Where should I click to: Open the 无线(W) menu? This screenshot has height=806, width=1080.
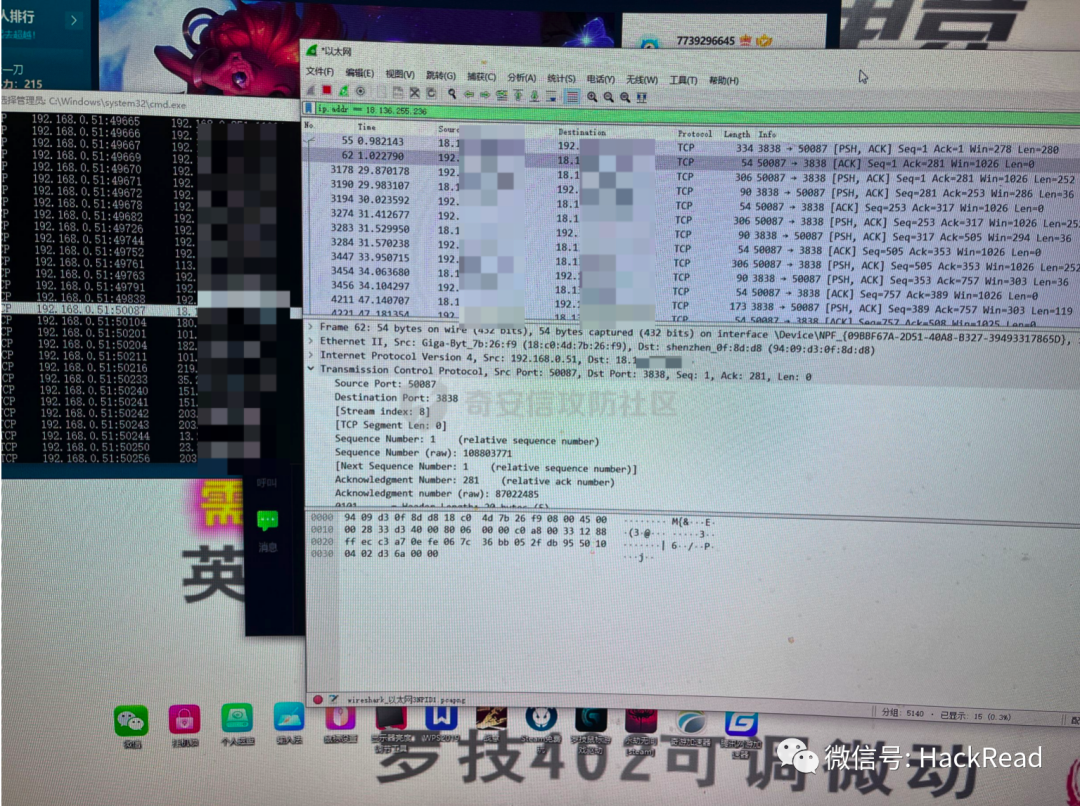(x=642, y=79)
